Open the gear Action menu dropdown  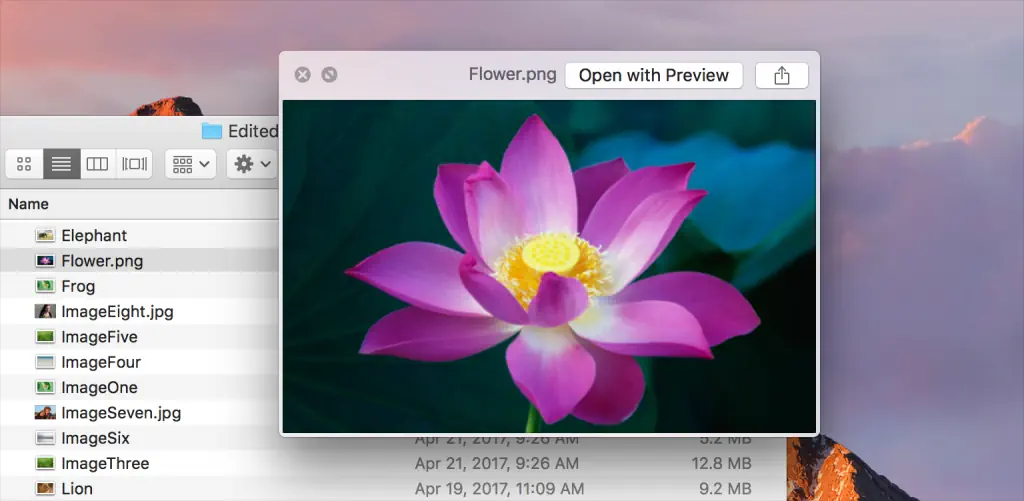(x=251, y=164)
